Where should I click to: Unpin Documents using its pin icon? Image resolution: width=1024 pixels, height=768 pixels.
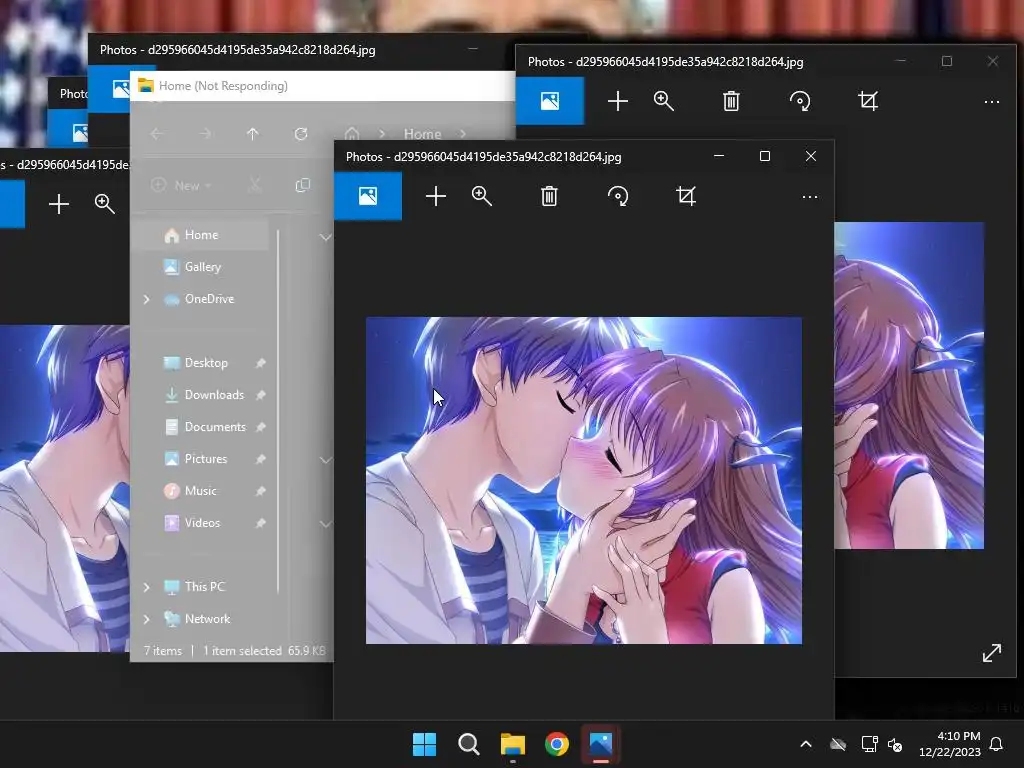261,427
